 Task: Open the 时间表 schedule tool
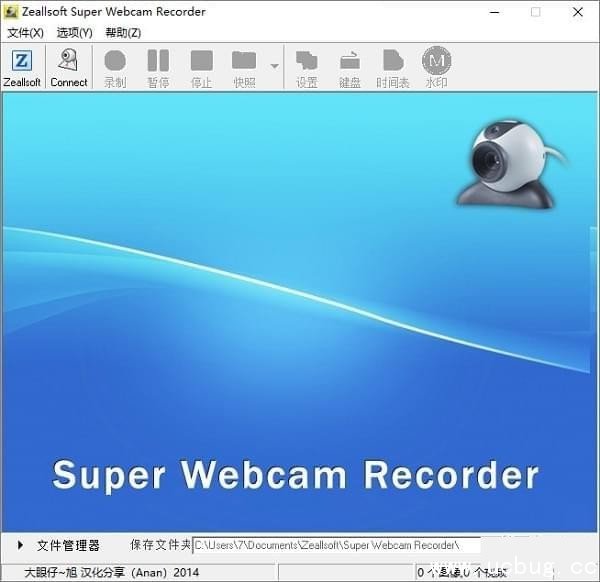(x=393, y=68)
